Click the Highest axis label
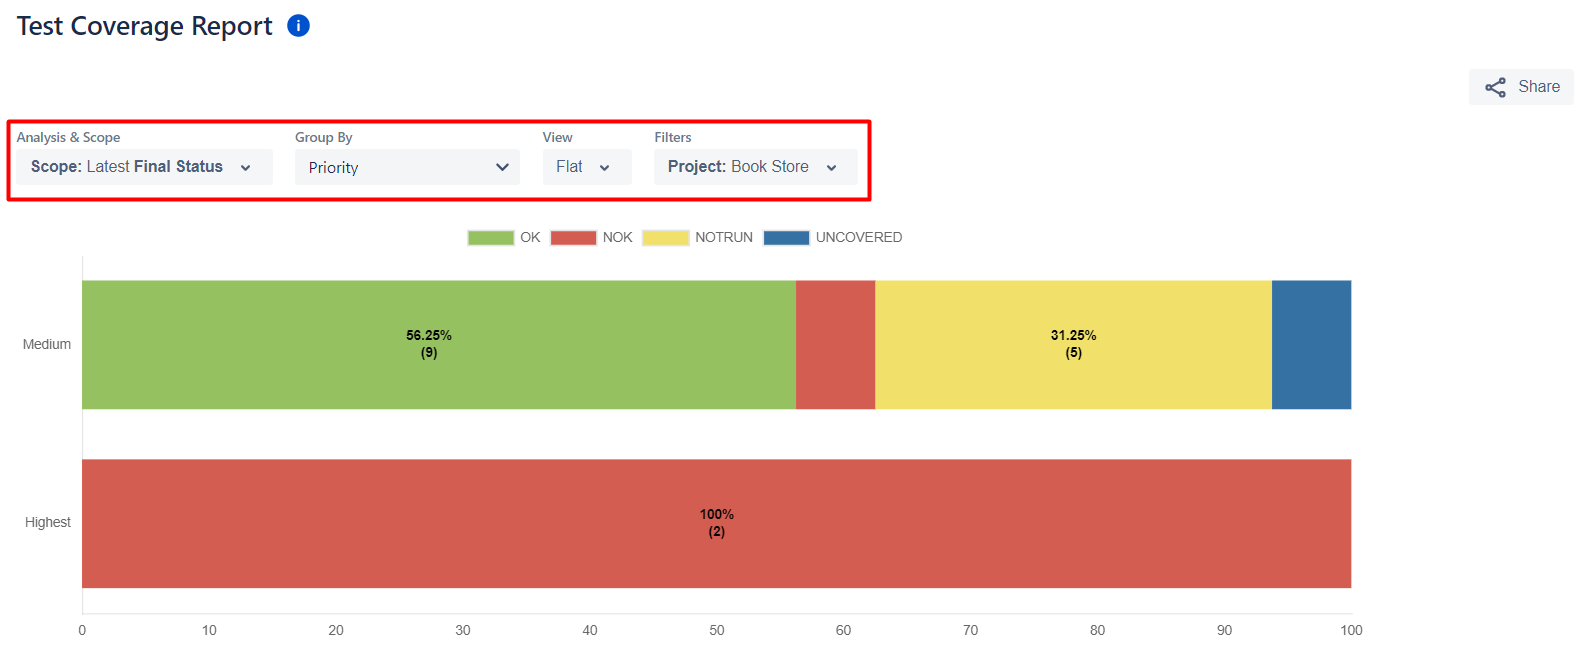Viewport: 1579px width, 671px height. coord(48,522)
